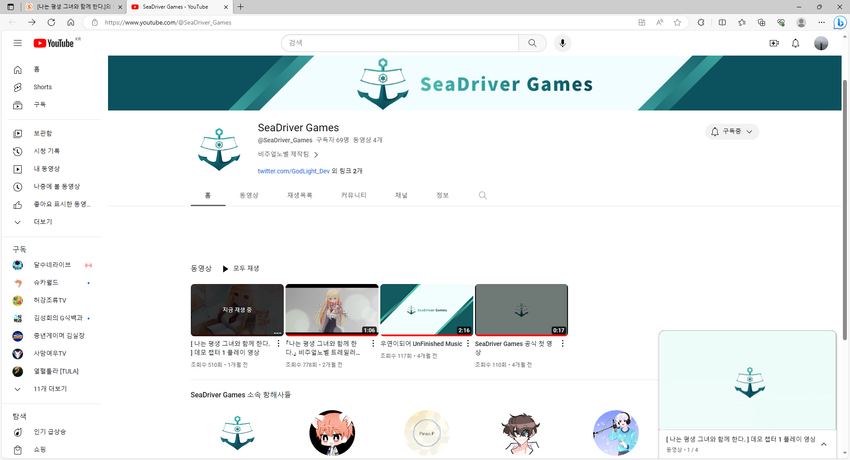Open the create video icon

click(x=774, y=43)
